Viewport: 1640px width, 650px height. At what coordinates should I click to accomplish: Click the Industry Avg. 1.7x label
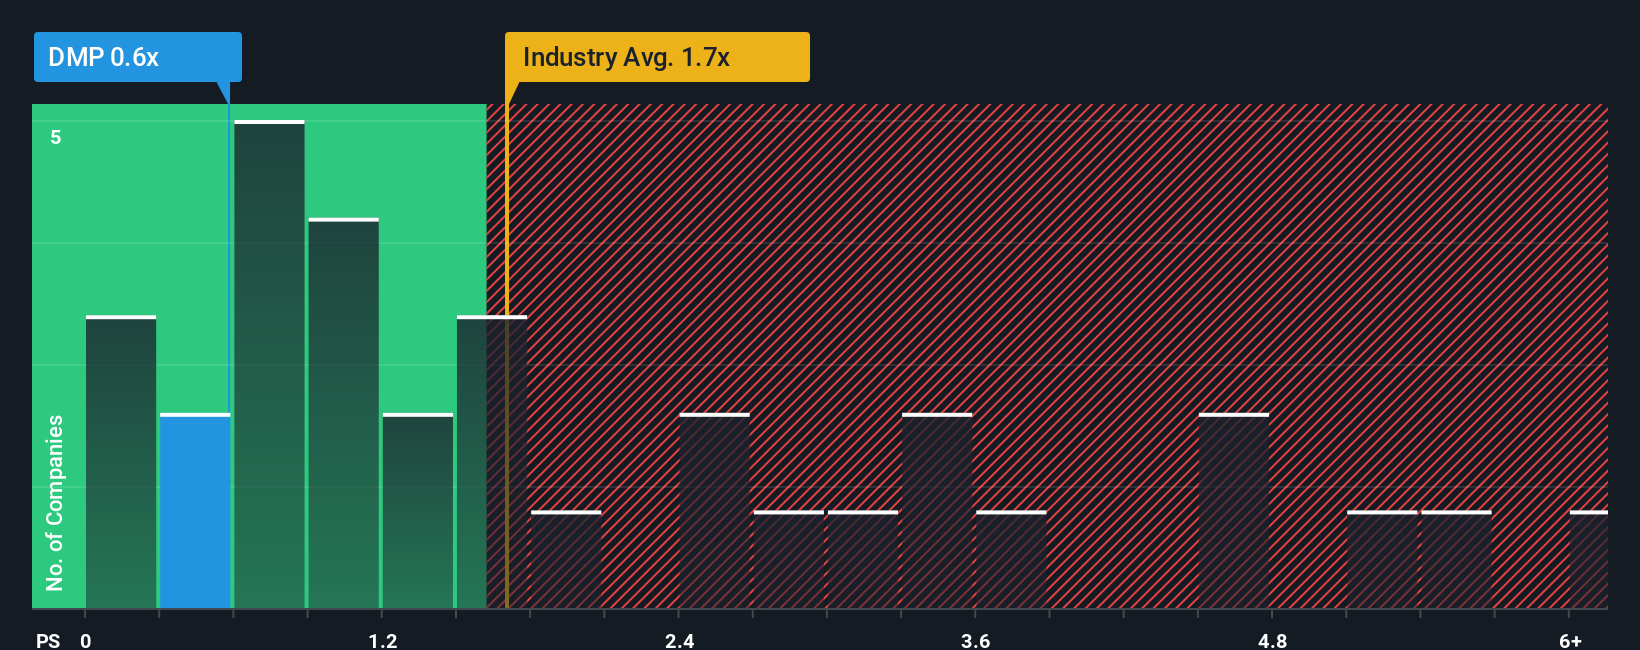click(x=657, y=57)
